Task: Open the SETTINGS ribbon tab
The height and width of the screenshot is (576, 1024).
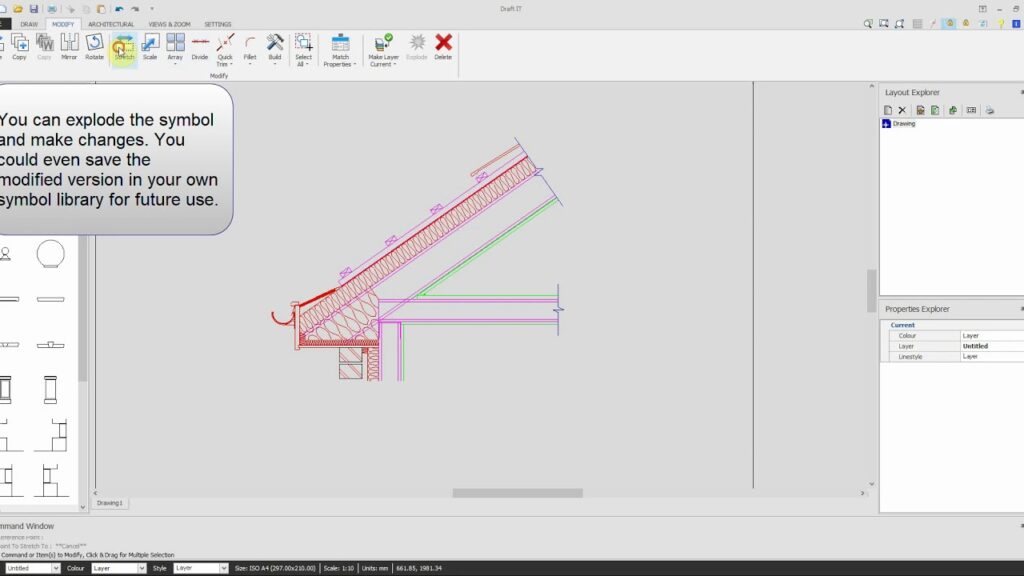Action: (x=217, y=24)
